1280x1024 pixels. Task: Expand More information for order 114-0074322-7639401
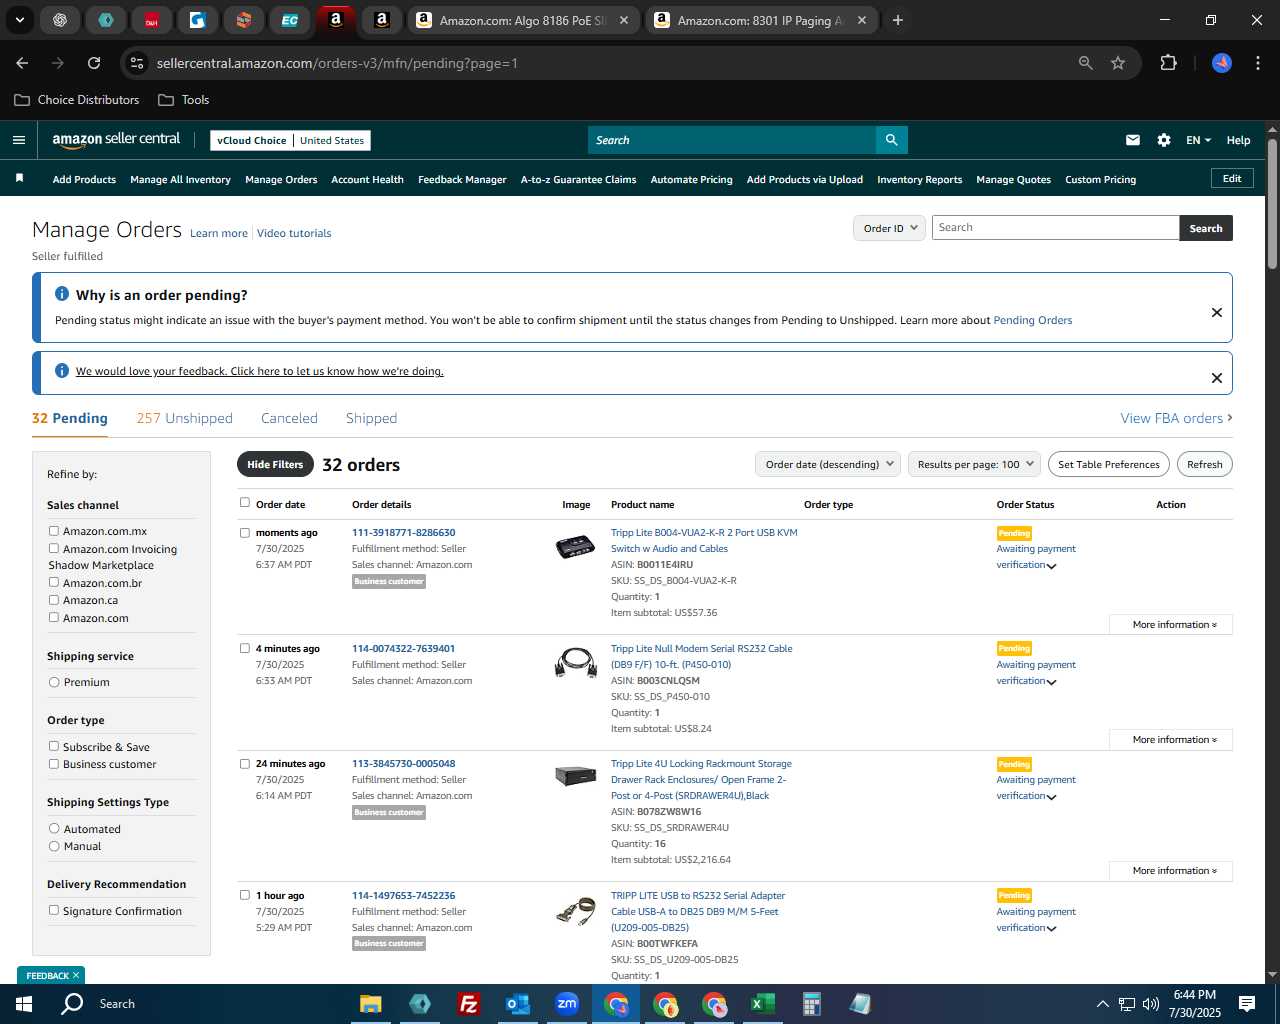(x=1171, y=739)
